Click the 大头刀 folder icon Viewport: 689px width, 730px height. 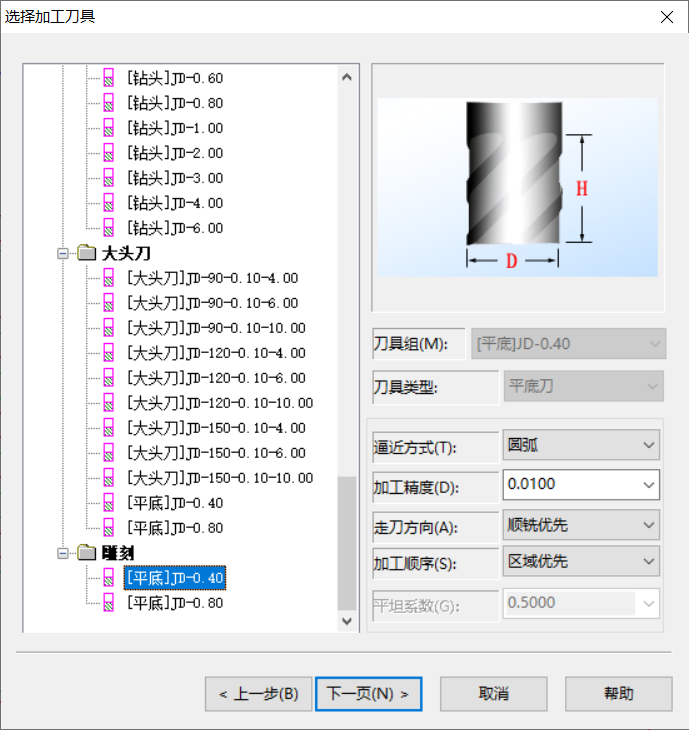[x=86, y=253]
